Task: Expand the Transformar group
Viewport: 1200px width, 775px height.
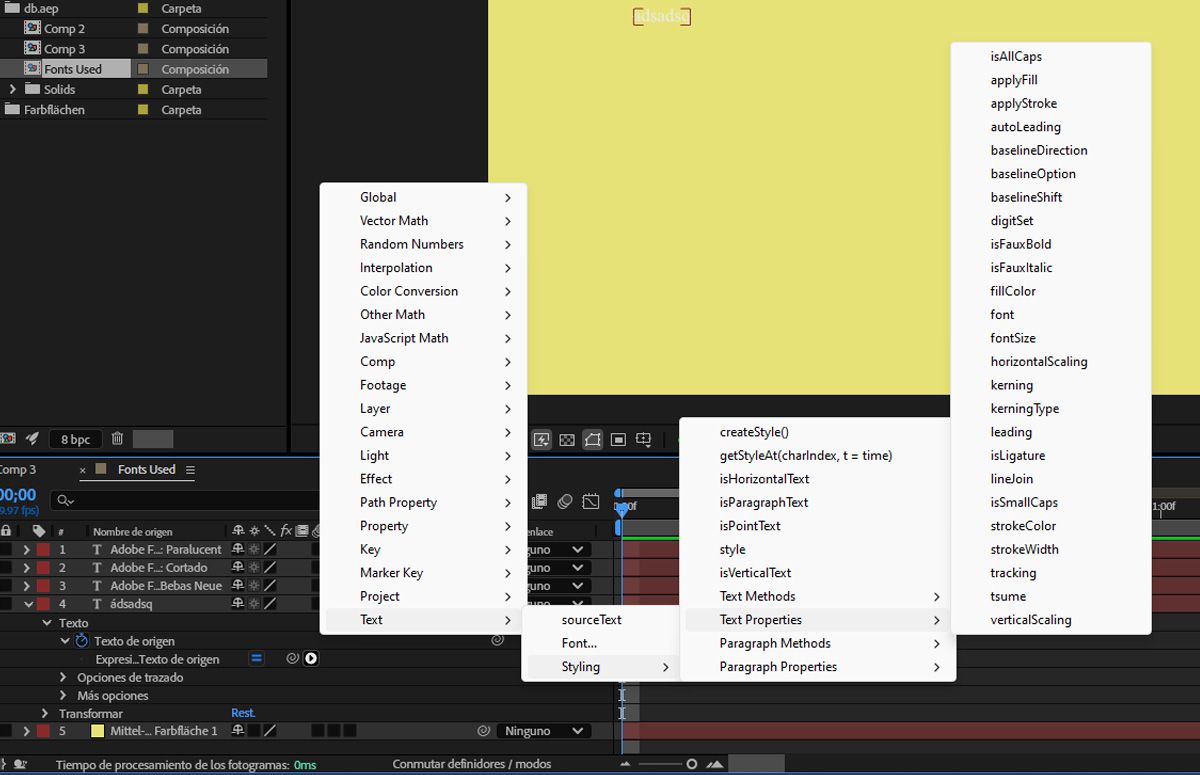Action: [45, 713]
